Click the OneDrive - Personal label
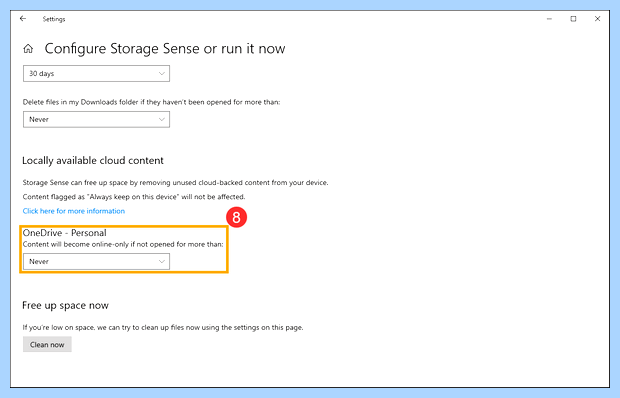Viewport: 620px width, 398px height. [x=64, y=233]
